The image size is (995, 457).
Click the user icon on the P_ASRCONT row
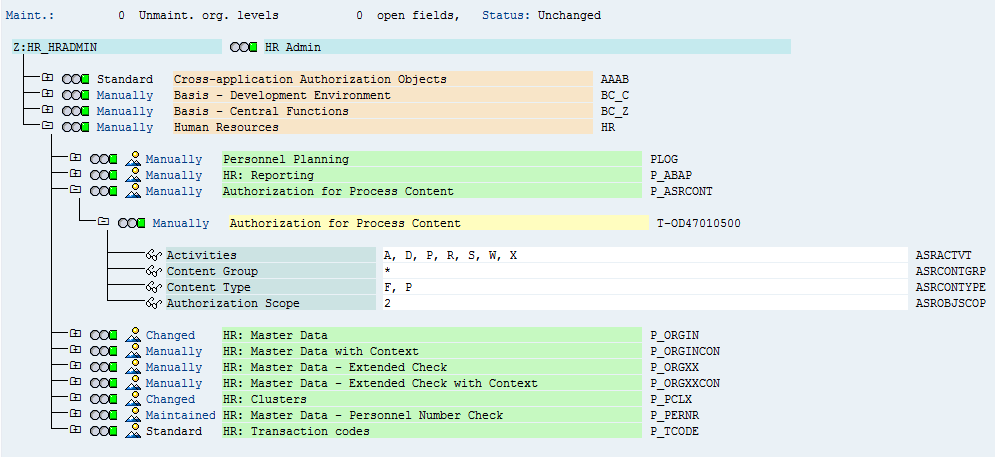click(x=133, y=190)
